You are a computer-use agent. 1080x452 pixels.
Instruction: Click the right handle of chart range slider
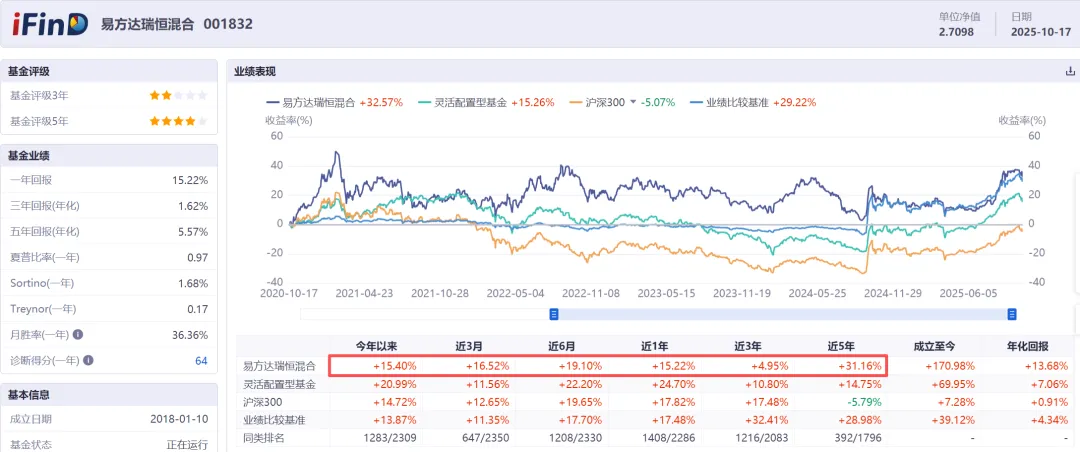(1012, 314)
